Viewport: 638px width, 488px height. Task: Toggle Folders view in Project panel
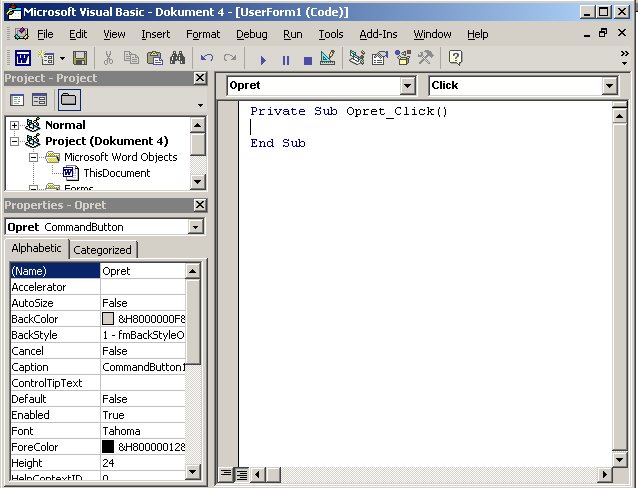[68, 99]
